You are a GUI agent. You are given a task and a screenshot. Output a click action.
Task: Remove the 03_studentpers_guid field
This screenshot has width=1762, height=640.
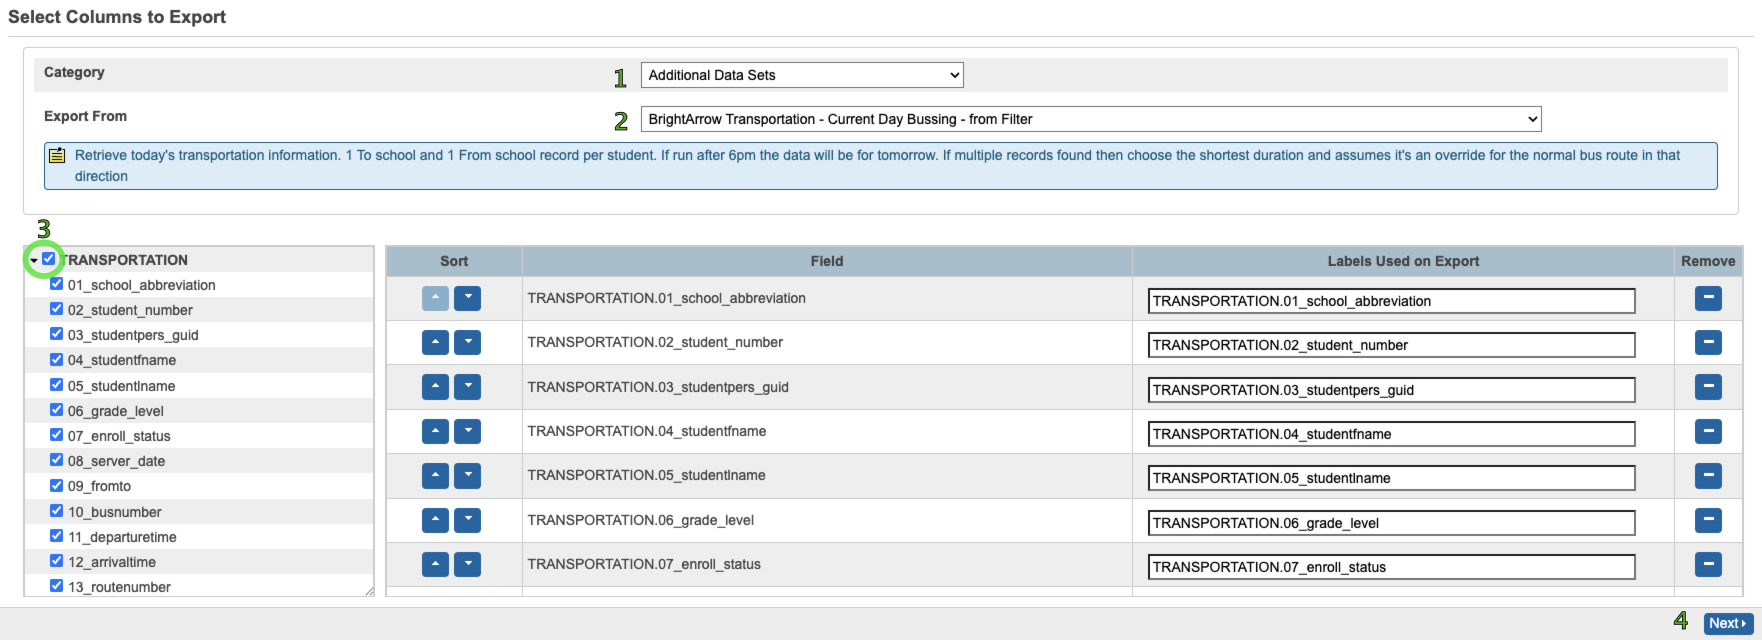1708,386
